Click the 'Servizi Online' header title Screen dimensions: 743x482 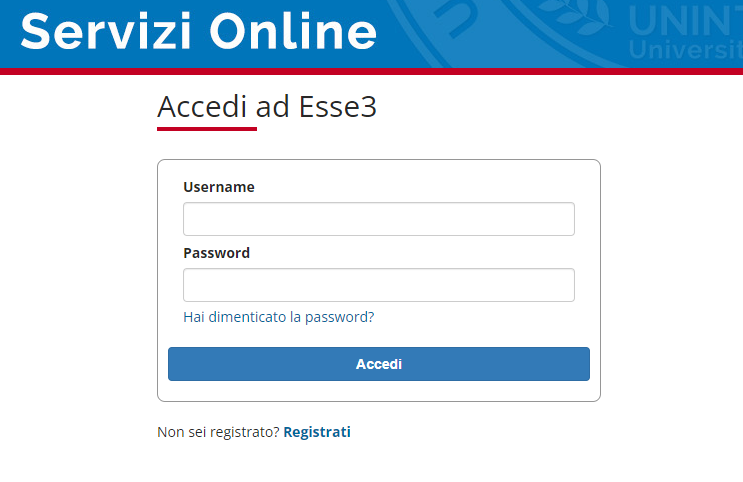199,31
